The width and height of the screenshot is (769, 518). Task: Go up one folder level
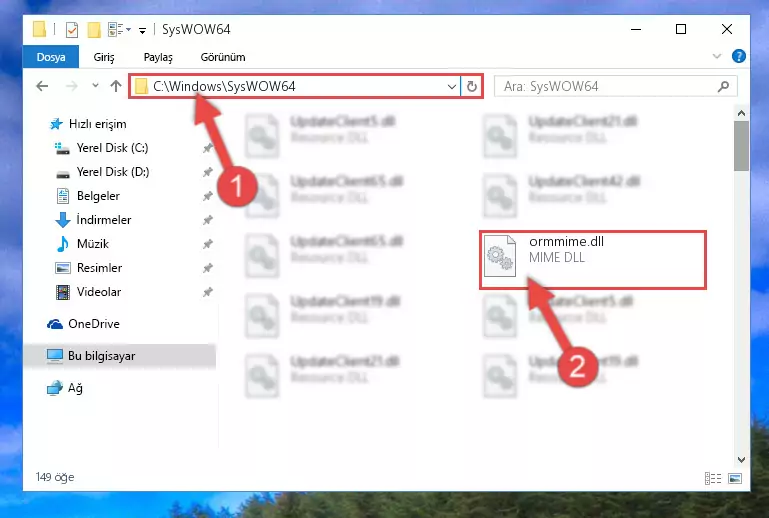pyautogui.click(x=116, y=86)
